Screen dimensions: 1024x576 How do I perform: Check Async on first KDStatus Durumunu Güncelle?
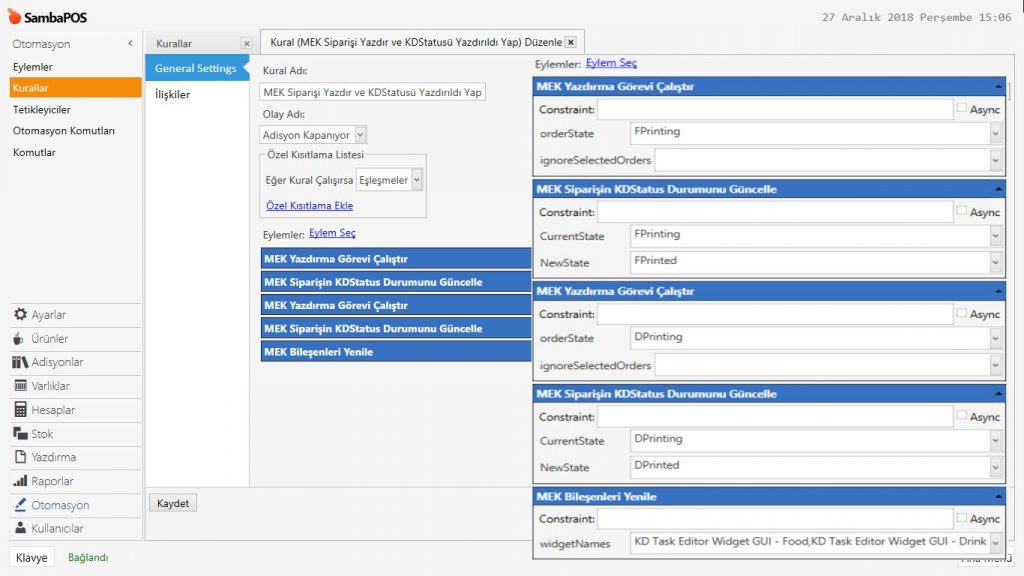(x=962, y=211)
